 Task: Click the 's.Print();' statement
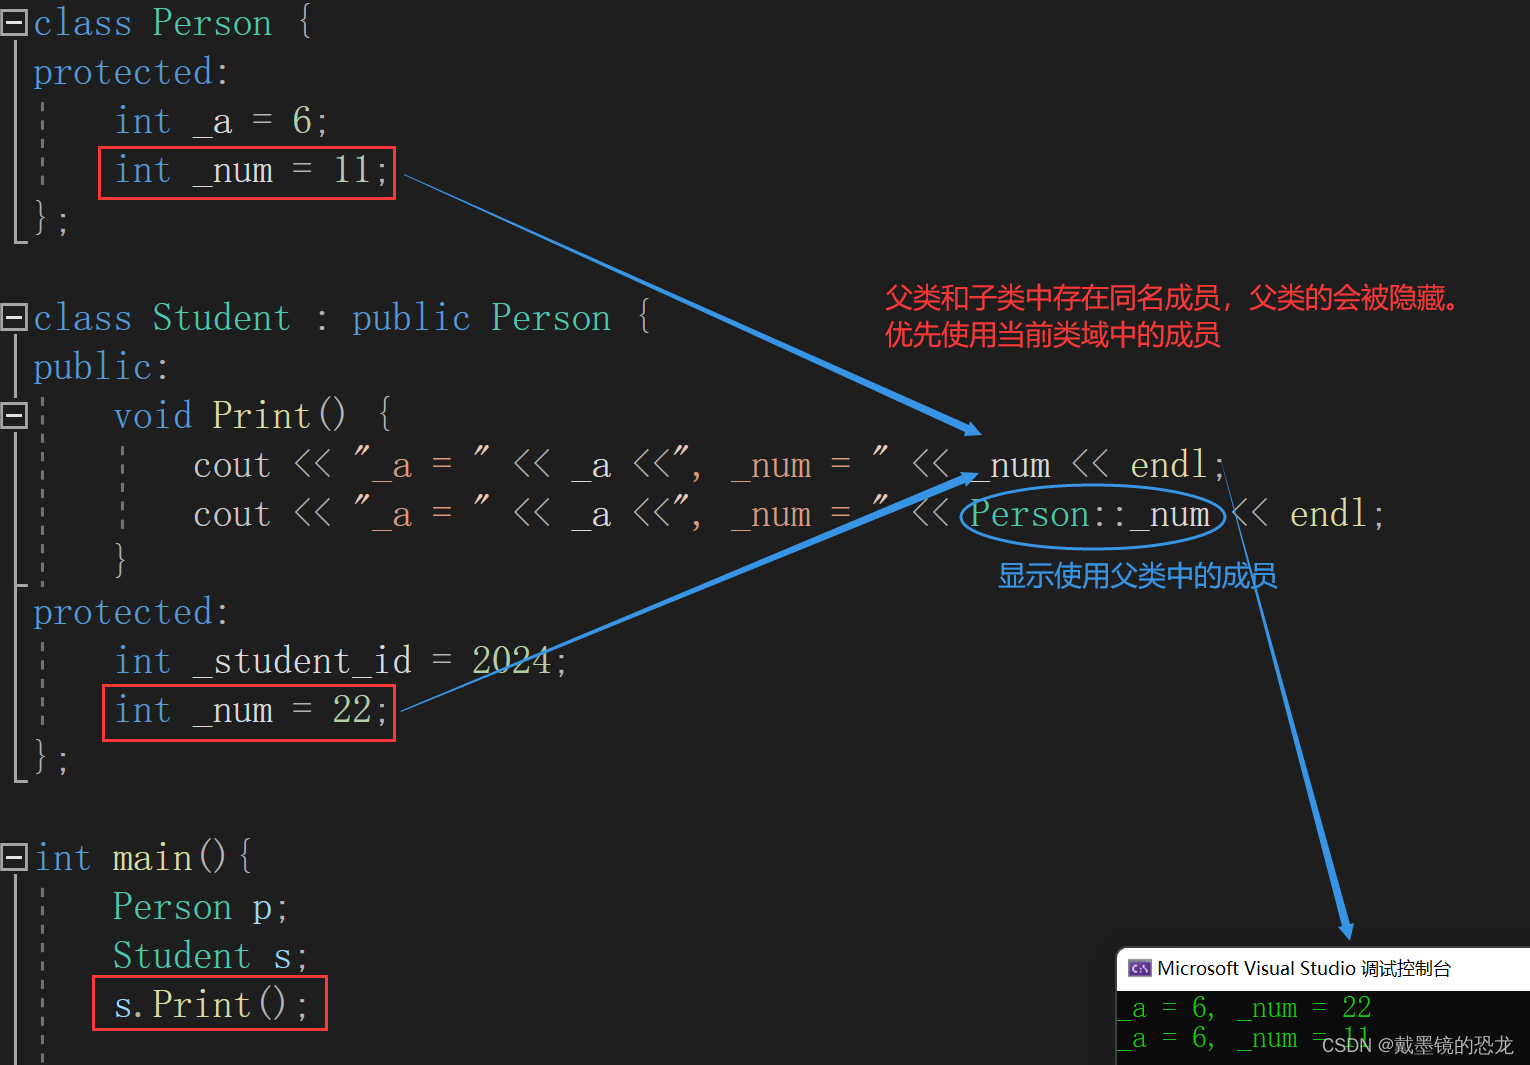click(210, 1004)
